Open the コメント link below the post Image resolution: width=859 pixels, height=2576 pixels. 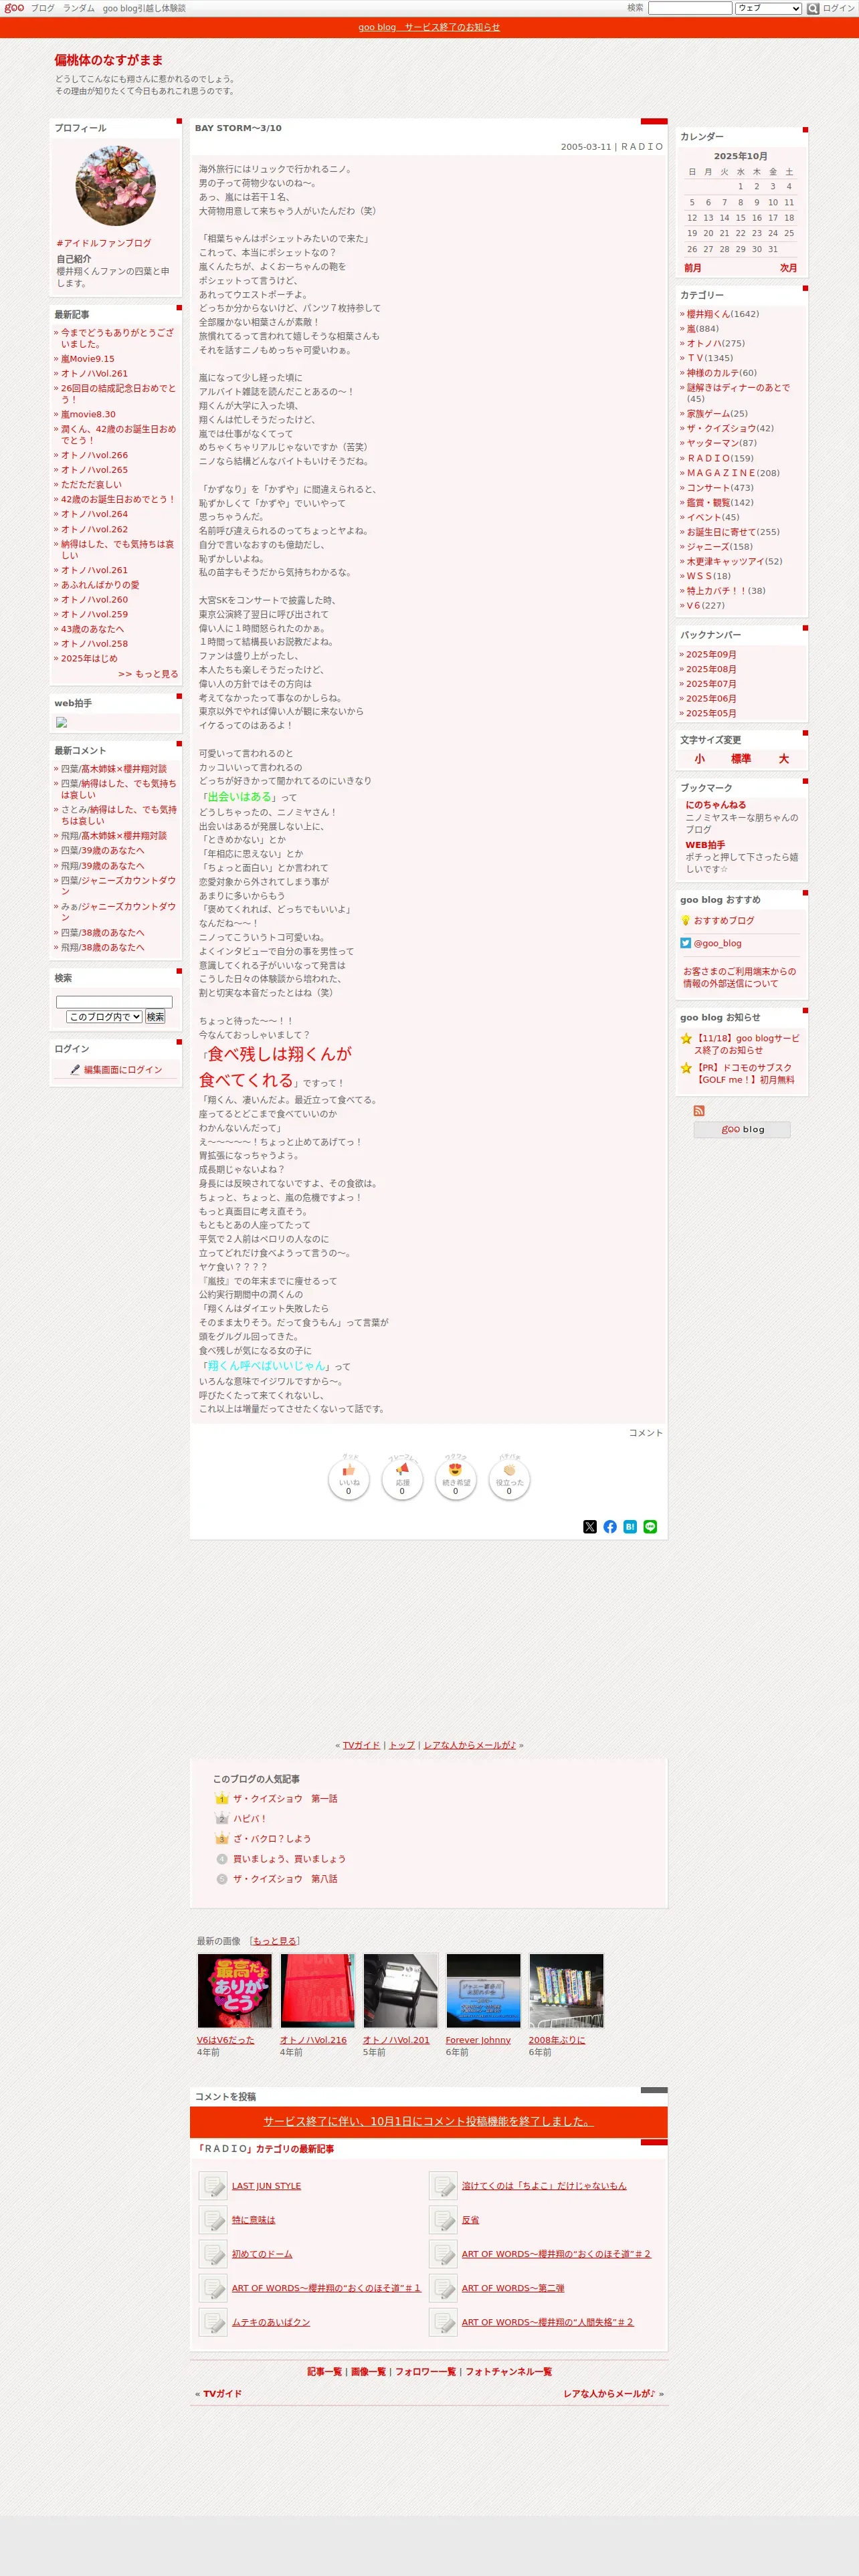pos(645,1433)
